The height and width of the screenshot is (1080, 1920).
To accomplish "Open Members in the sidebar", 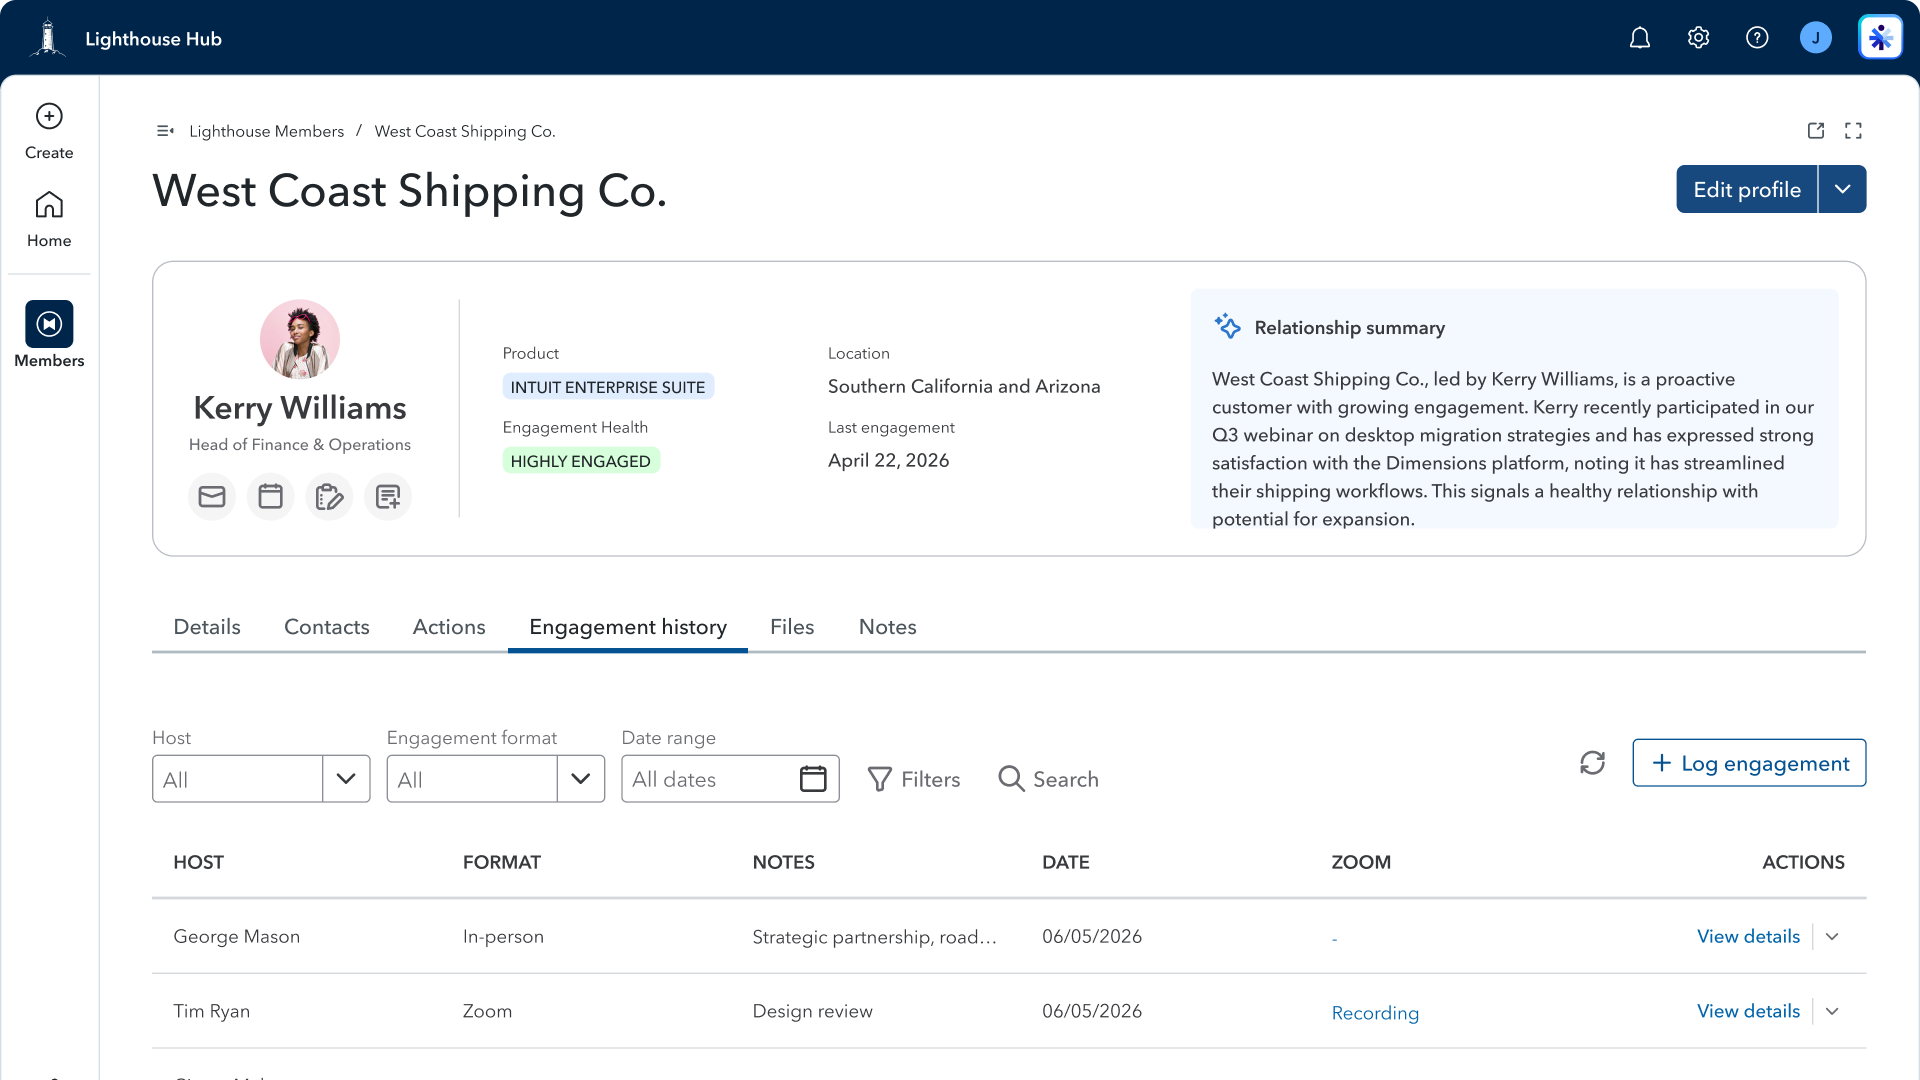I will [x=49, y=335].
